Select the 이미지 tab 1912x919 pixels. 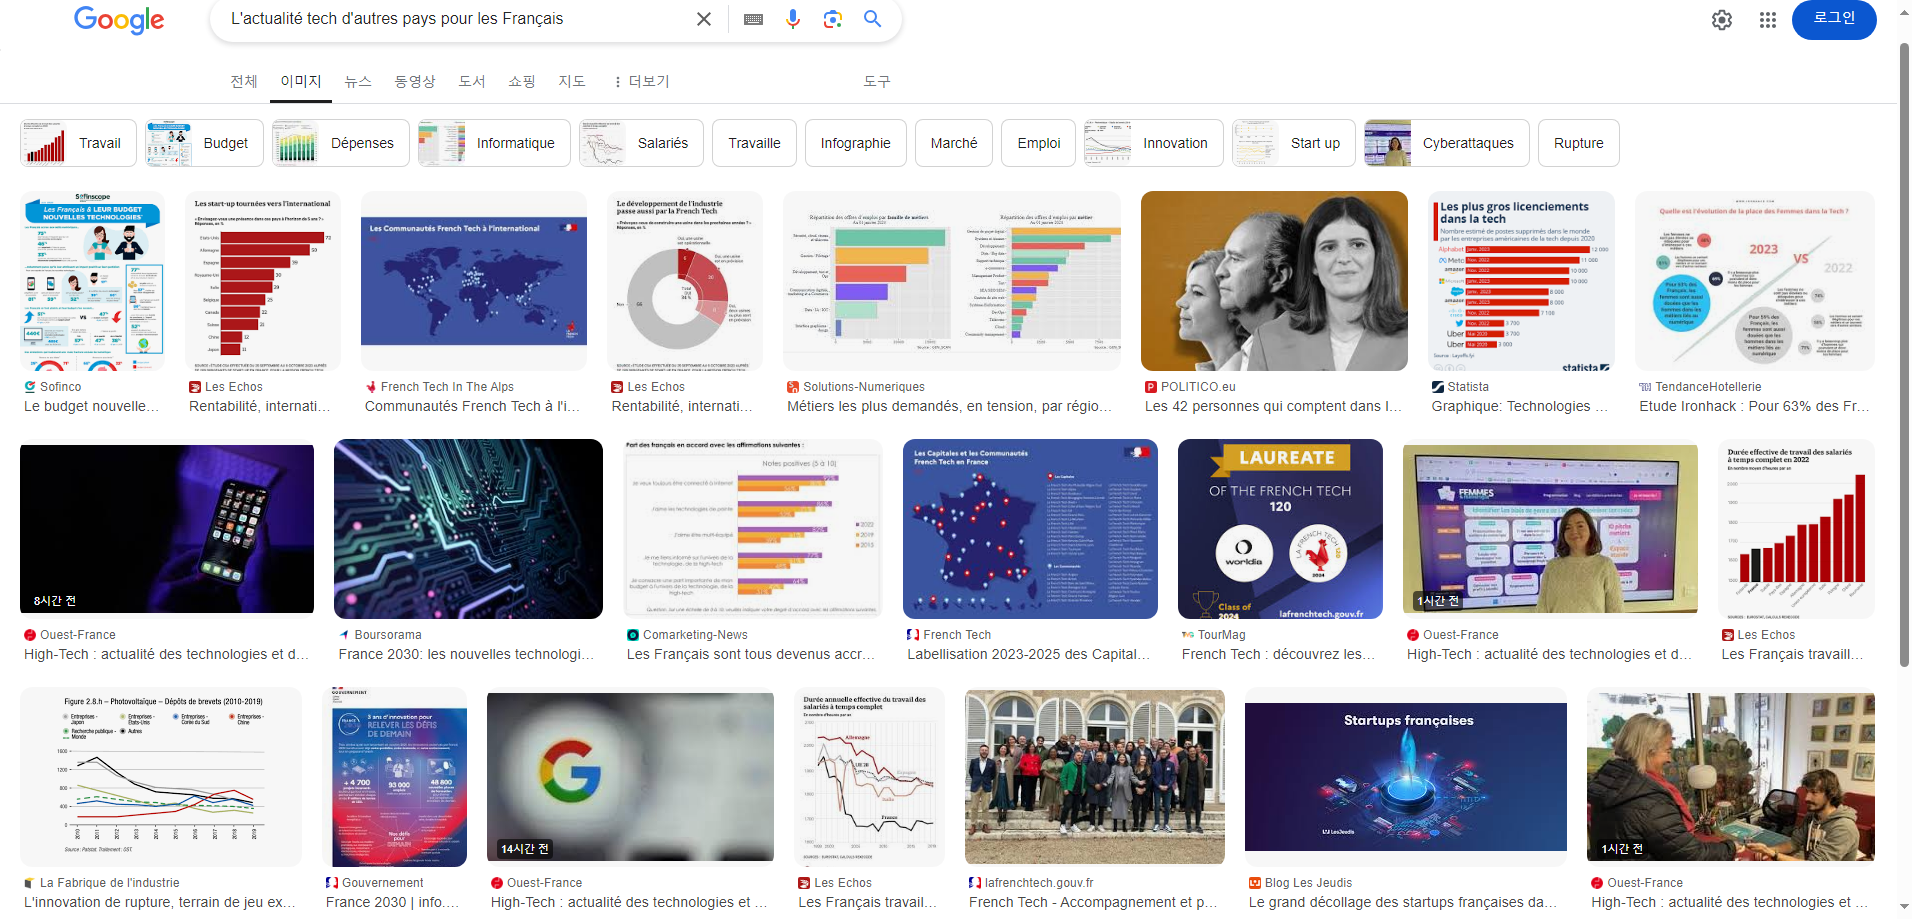[x=301, y=81]
